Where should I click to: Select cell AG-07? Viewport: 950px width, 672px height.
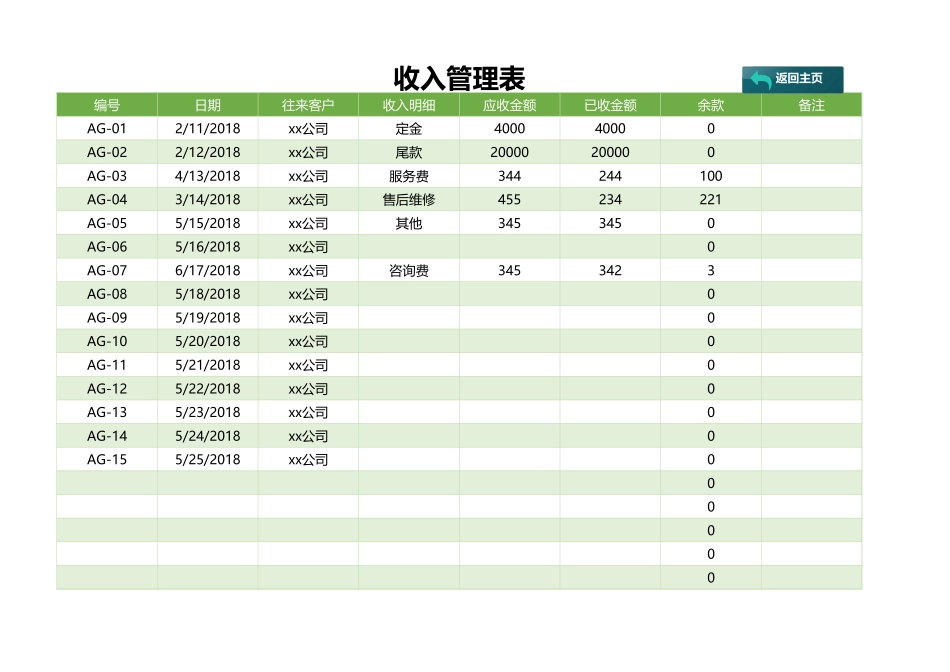pos(107,270)
